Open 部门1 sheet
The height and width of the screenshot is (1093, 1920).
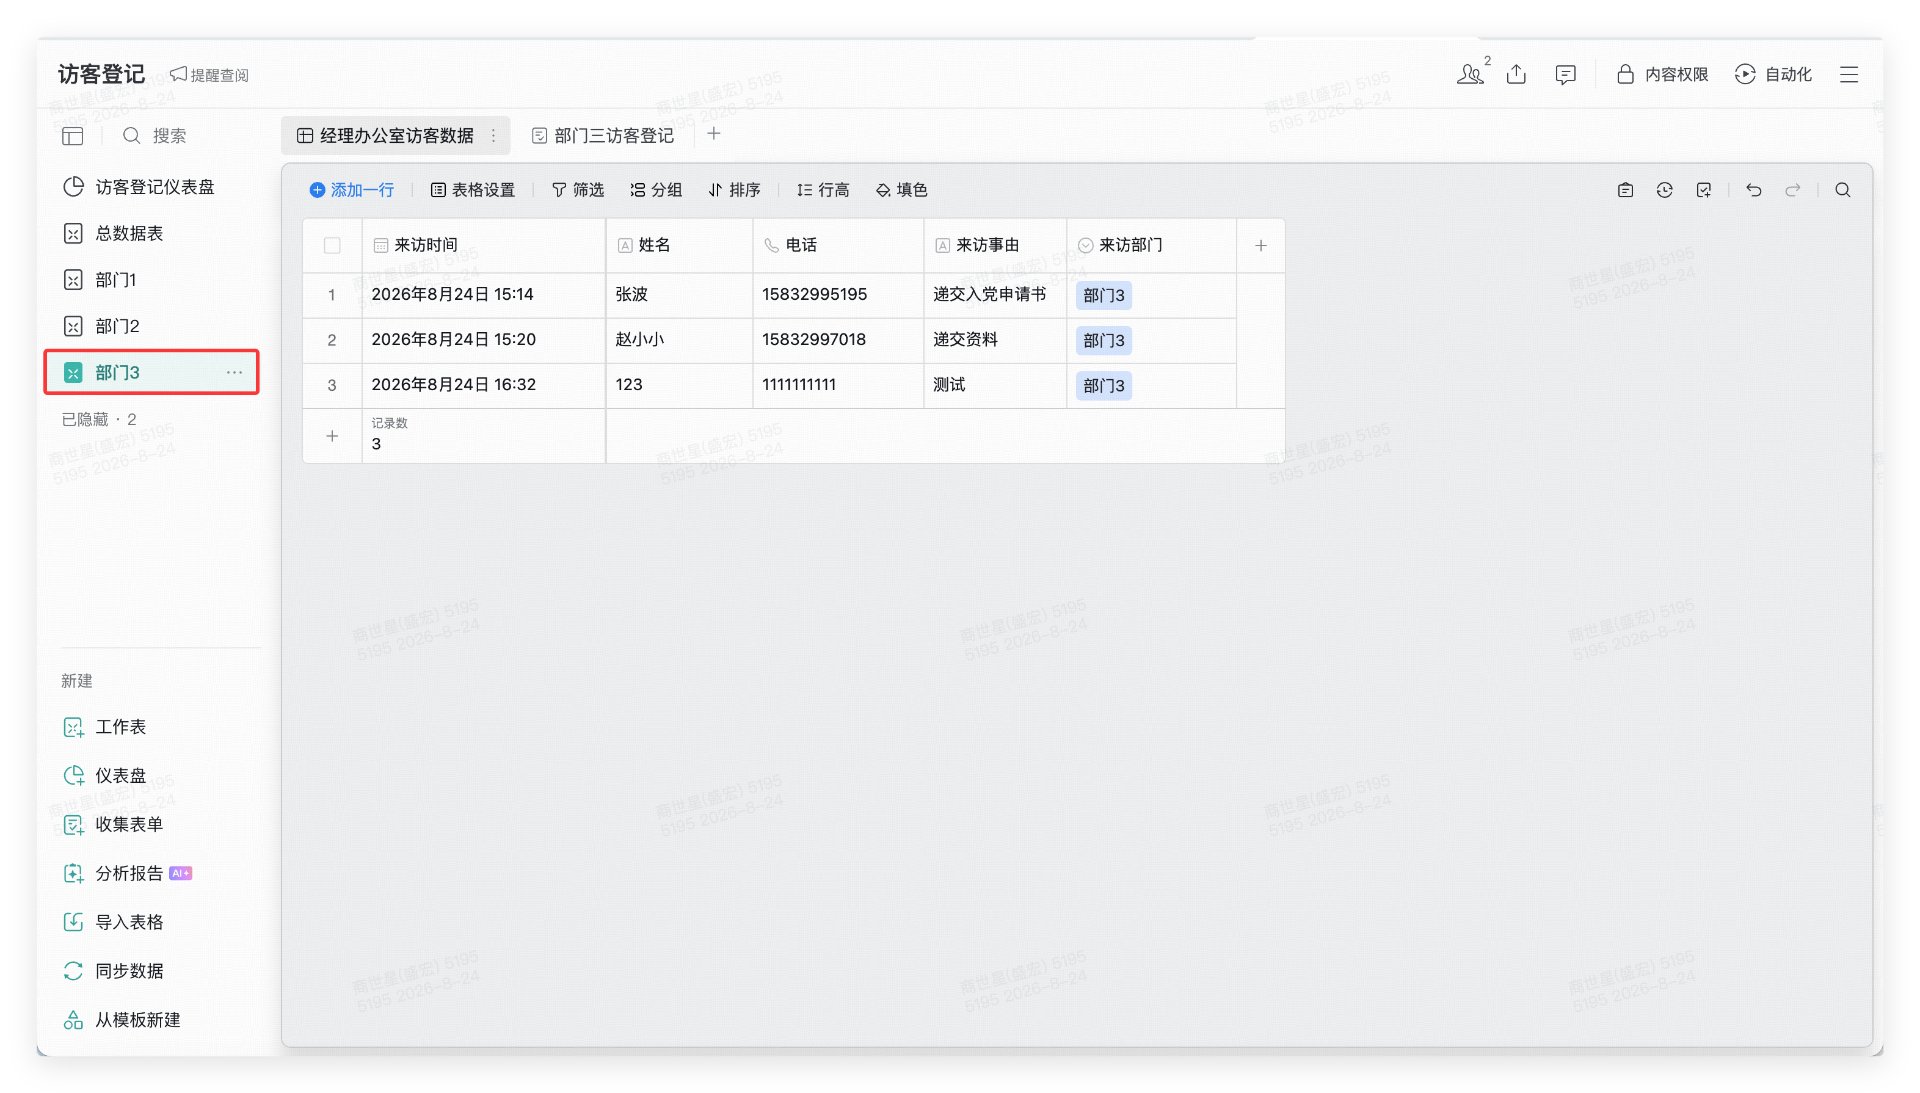click(151, 280)
